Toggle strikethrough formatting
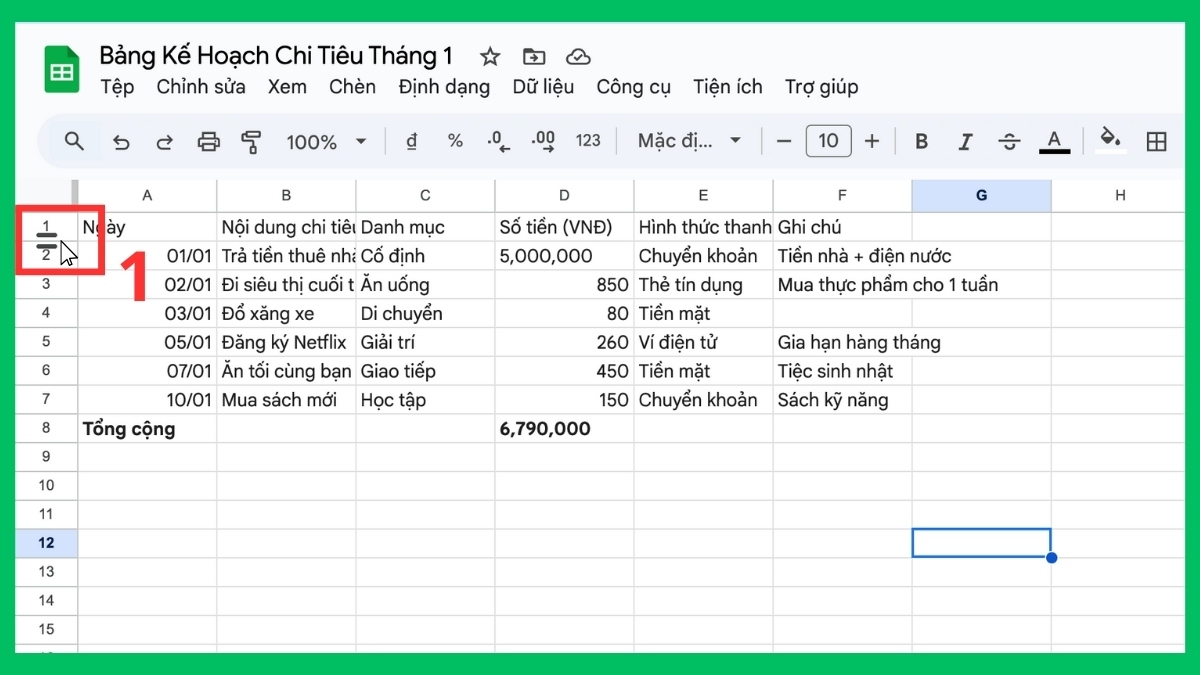The width and height of the screenshot is (1200, 675). click(x=1009, y=141)
